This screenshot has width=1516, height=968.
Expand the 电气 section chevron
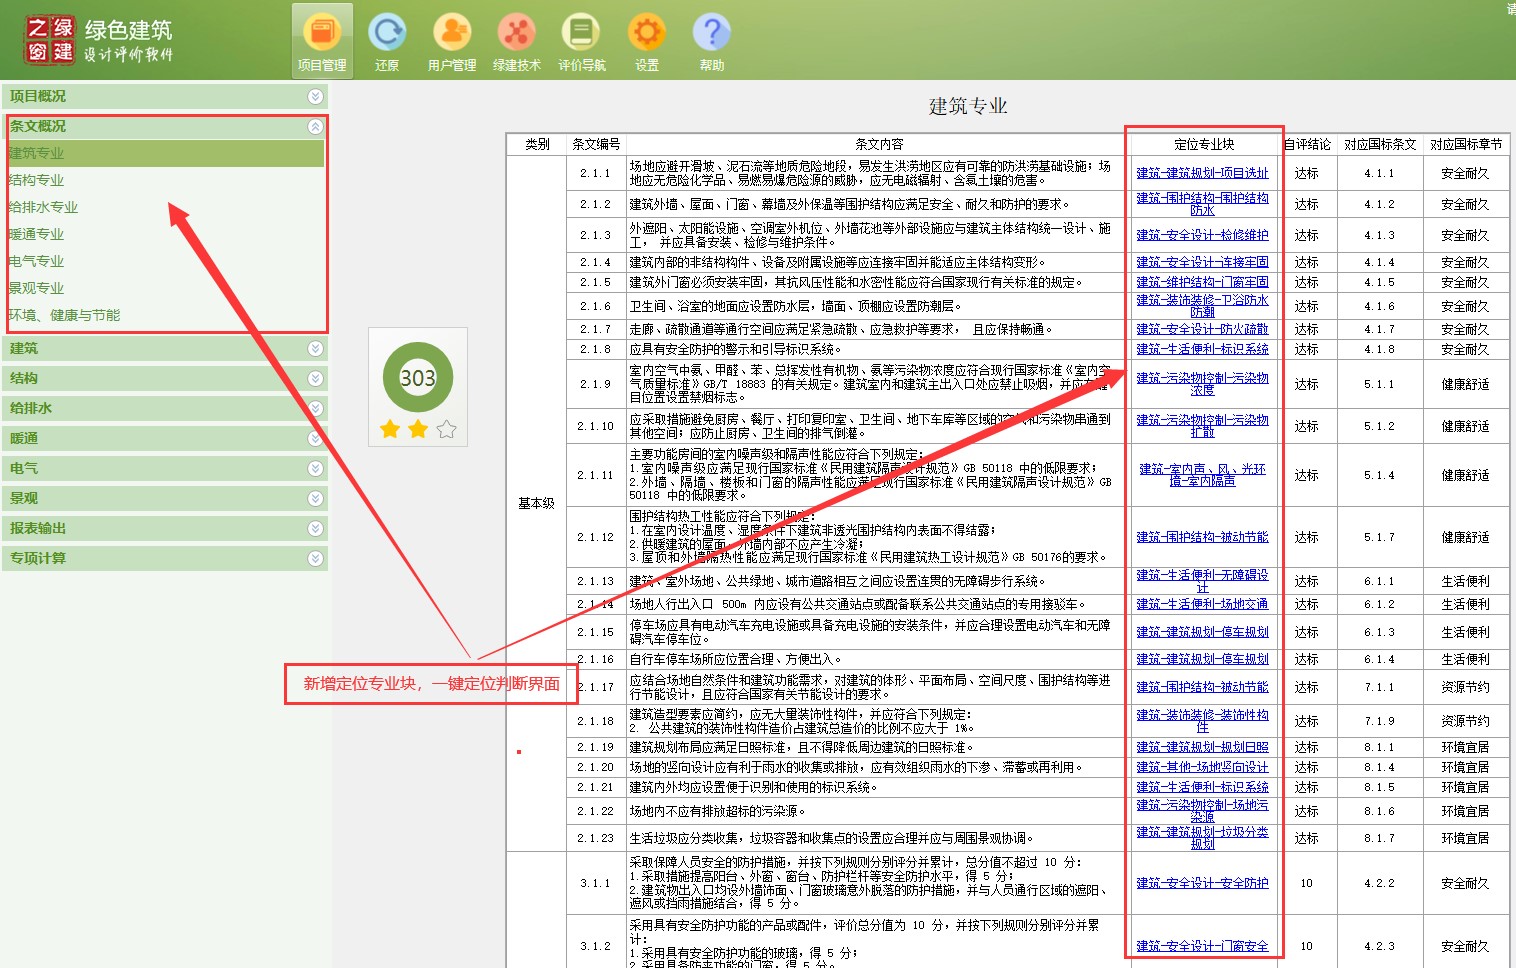click(x=315, y=468)
